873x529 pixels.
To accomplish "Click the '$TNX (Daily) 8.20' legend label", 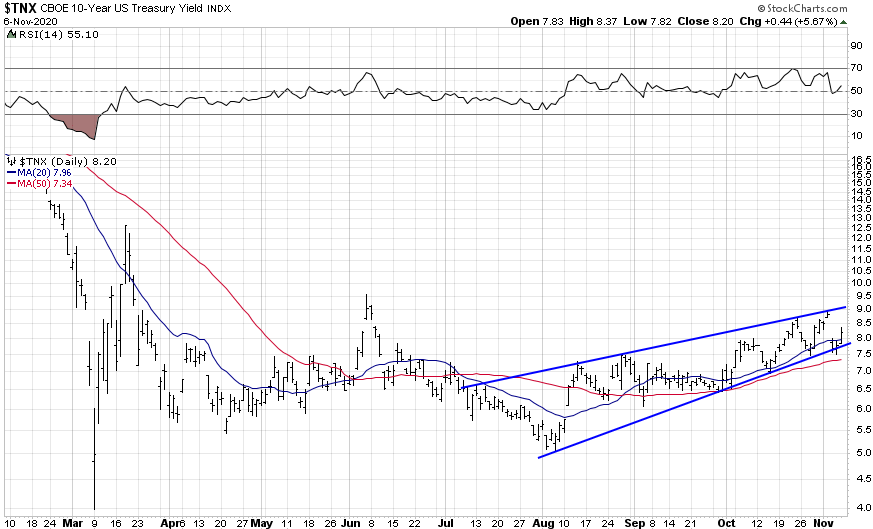I will tap(68, 161).
